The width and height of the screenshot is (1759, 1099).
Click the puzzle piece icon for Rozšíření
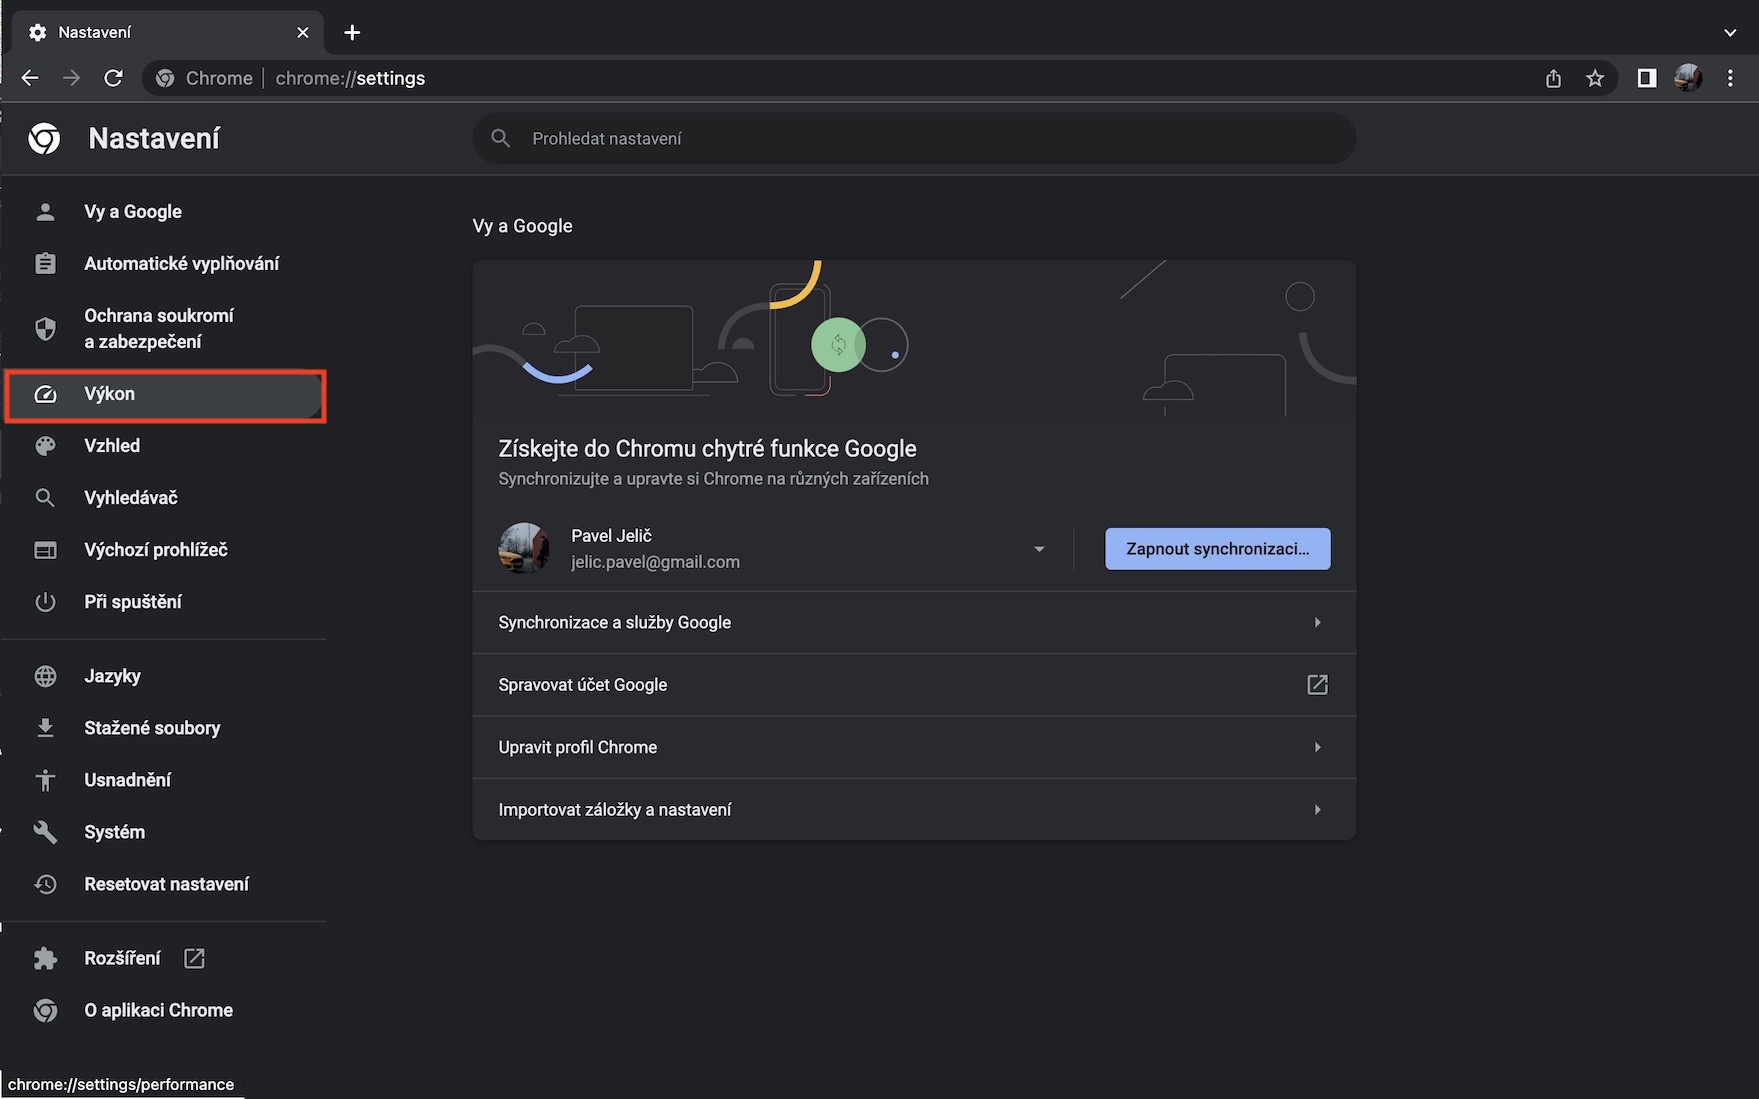pos(45,958)
